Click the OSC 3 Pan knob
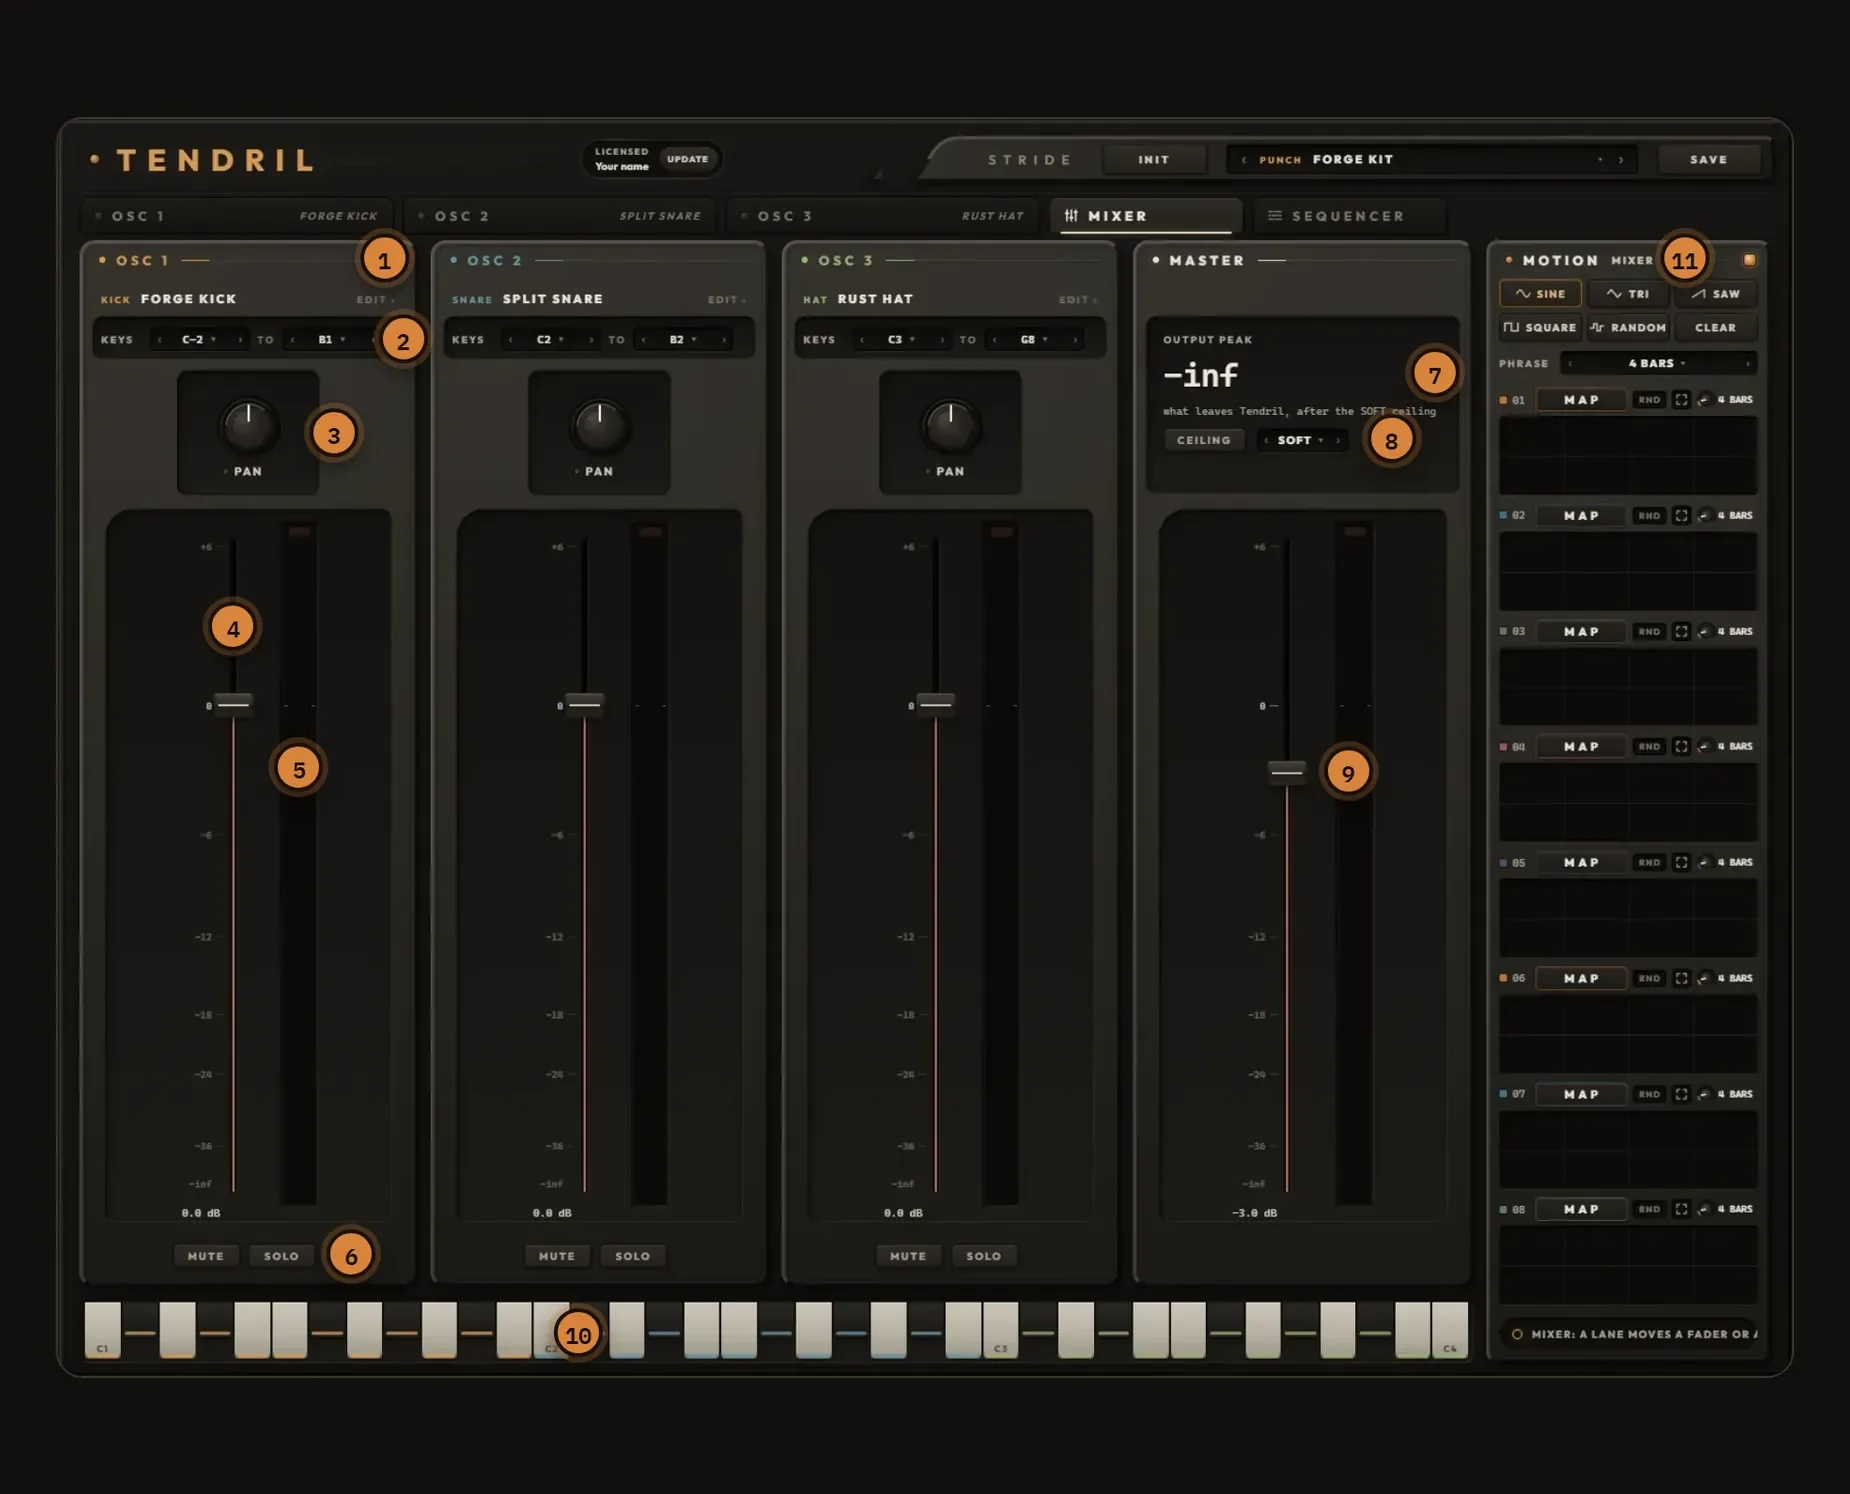 pyautogui.click(x=950, y=426)
